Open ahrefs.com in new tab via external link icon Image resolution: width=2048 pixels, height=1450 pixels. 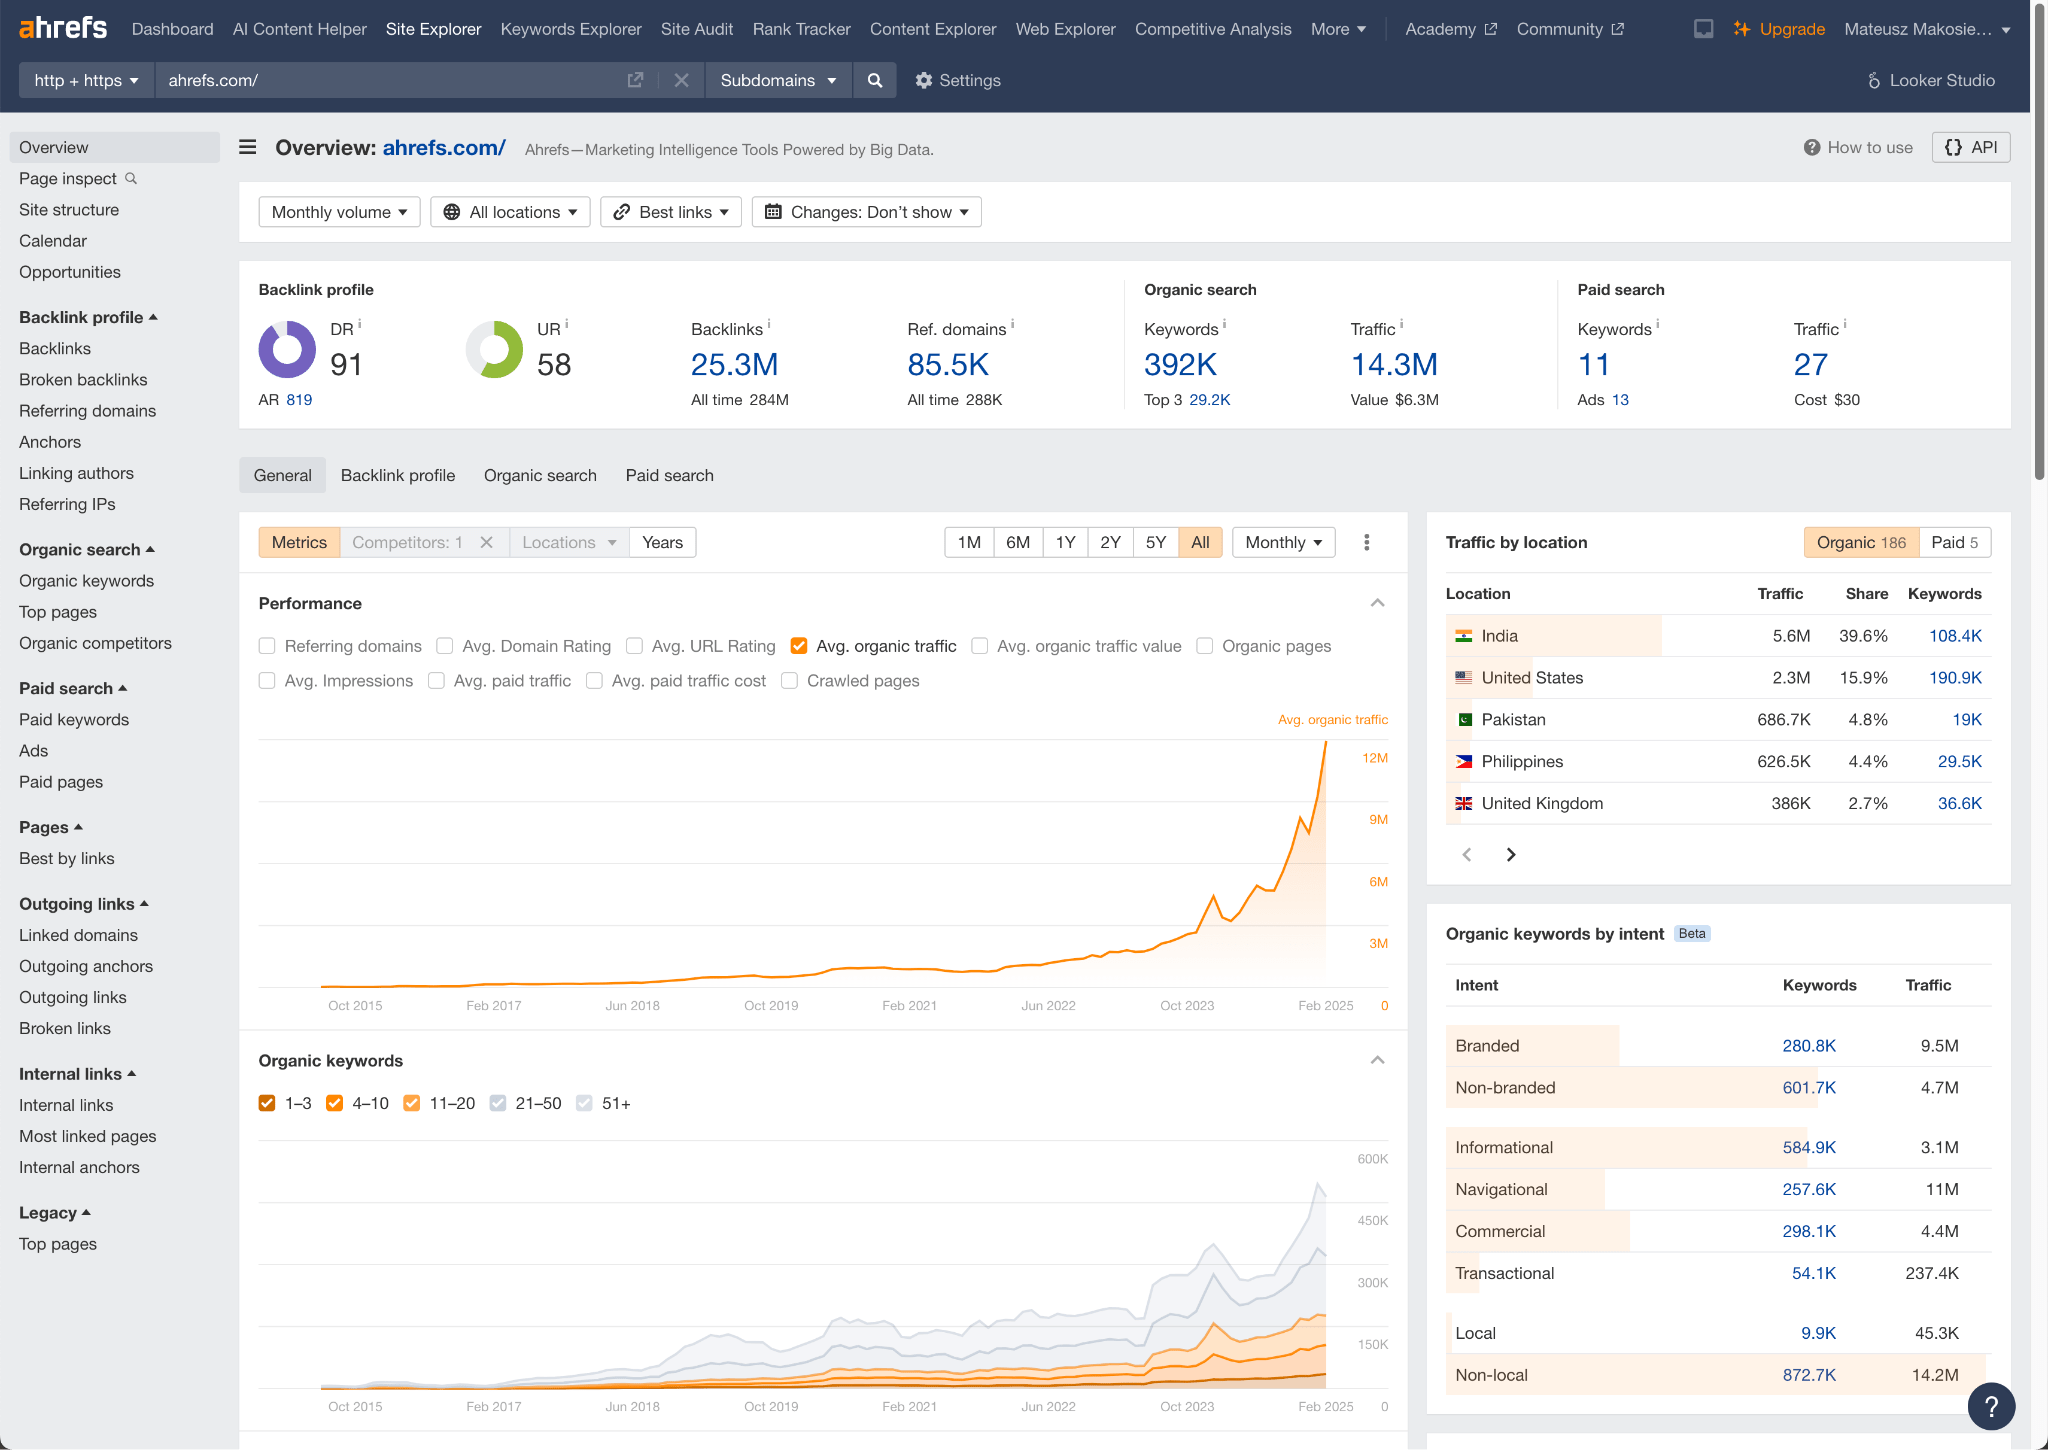[x=636, y=80]
